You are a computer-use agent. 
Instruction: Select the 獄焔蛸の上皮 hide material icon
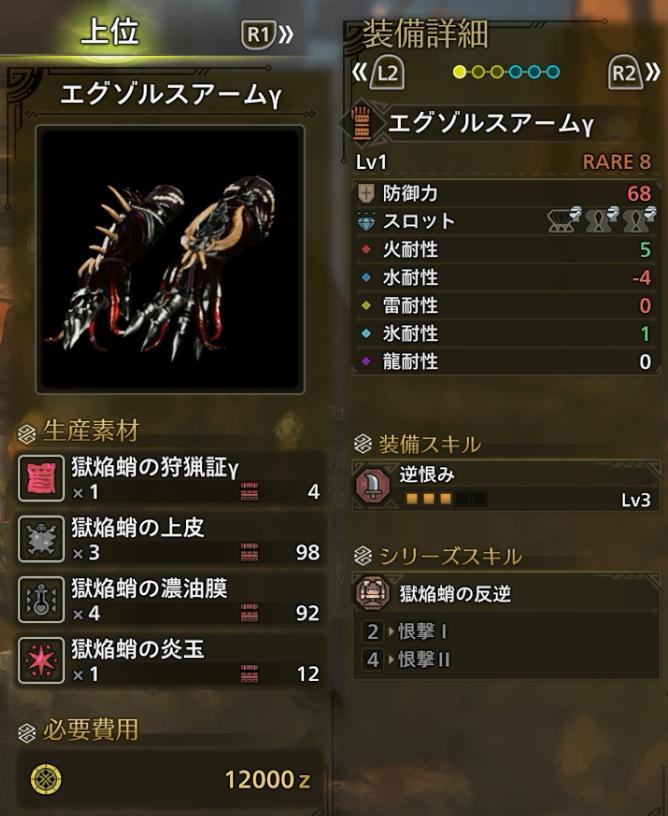pos(41,539)
